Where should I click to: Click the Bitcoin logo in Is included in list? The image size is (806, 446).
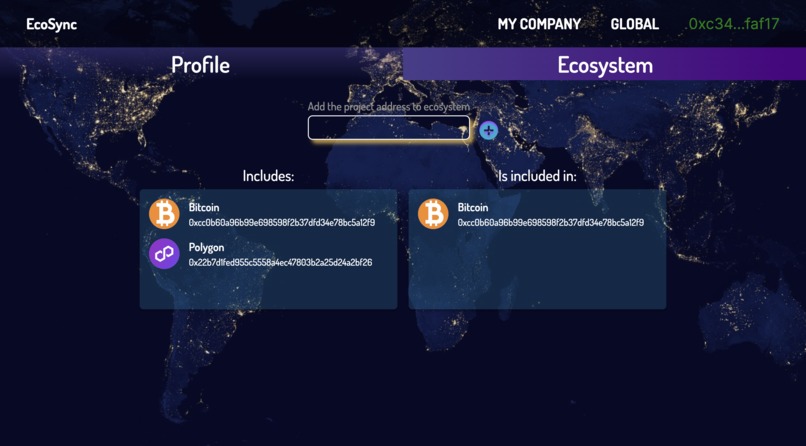pyautogui.click(x=433, y=214)
